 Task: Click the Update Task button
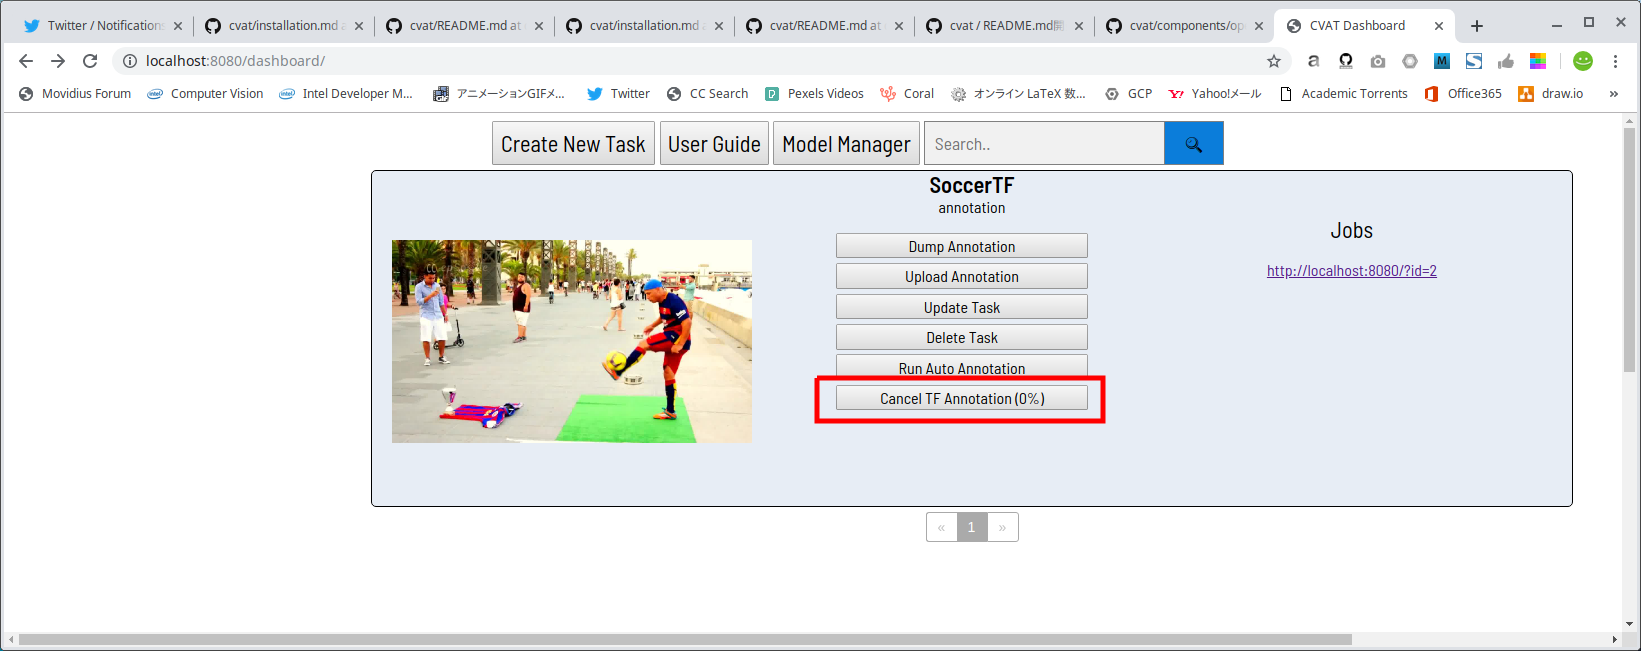tap(962, 307)
